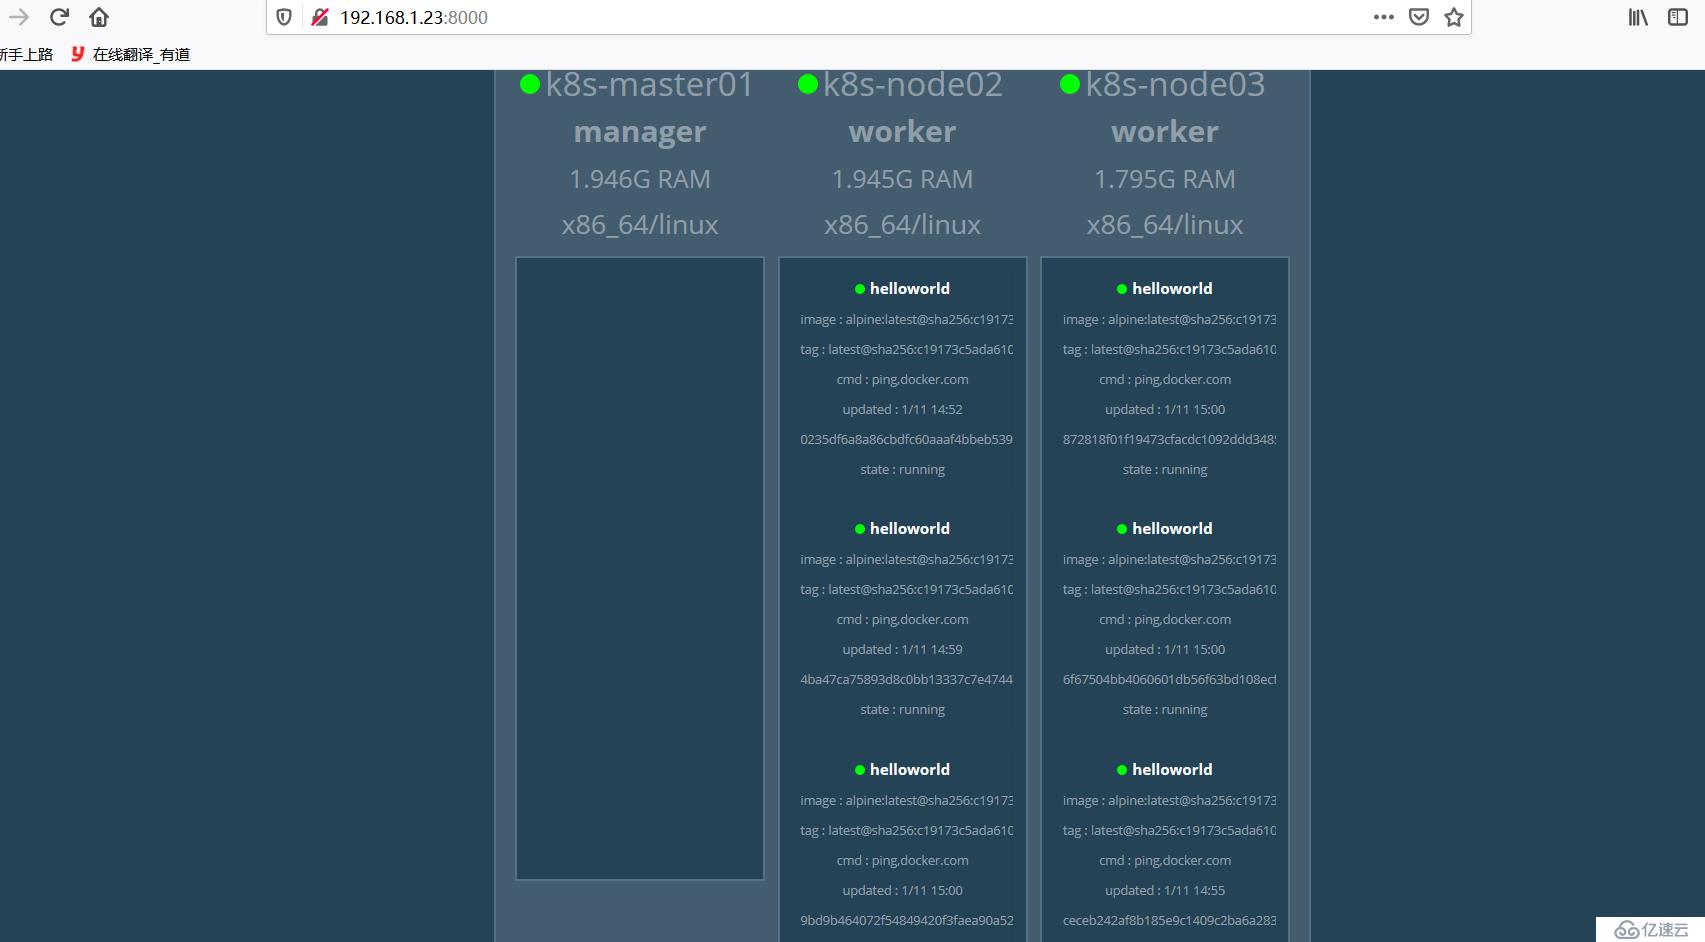The height and width of the screenshot is (942, 1705).
Task: Click the 1.795G RAM value
Action: [1165, 179]
